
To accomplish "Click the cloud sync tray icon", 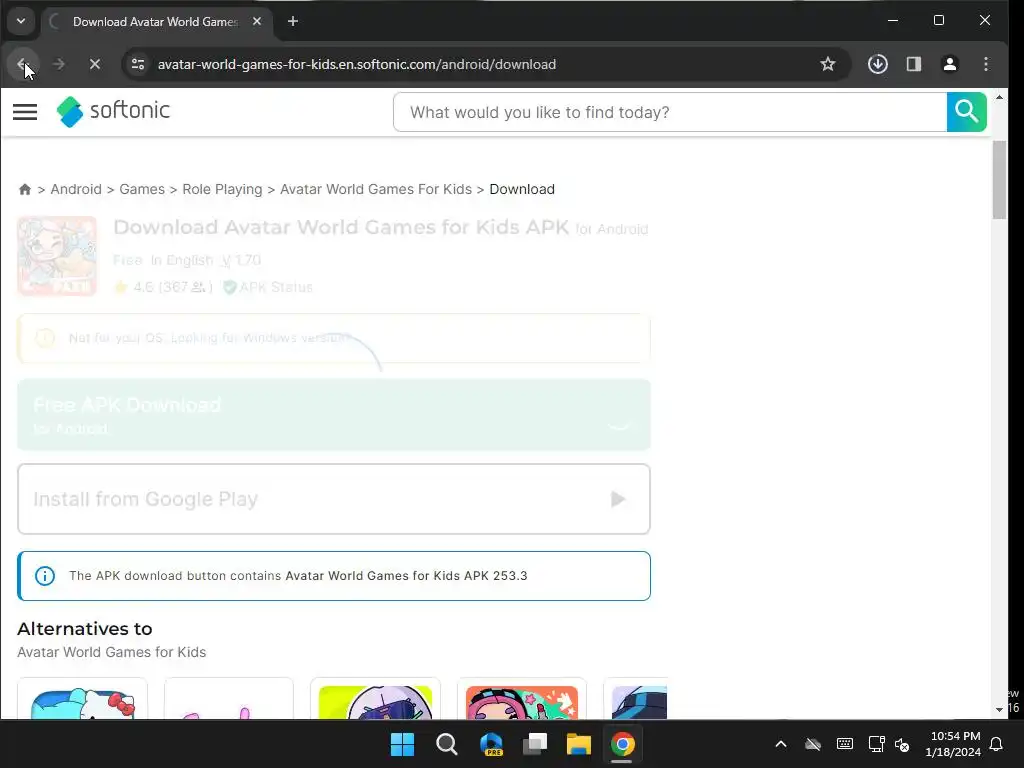I will coord(812,744).
